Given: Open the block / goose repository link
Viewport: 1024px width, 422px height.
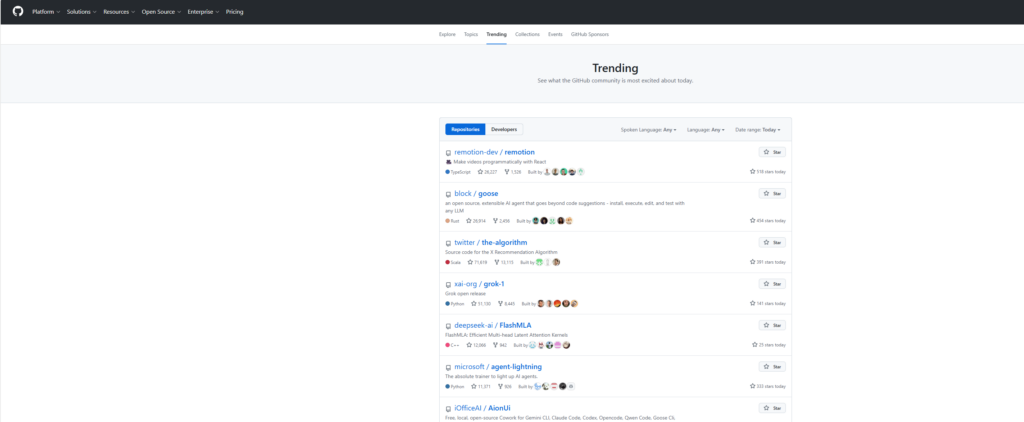Looking at the screenshot, I should coord(476,193).
